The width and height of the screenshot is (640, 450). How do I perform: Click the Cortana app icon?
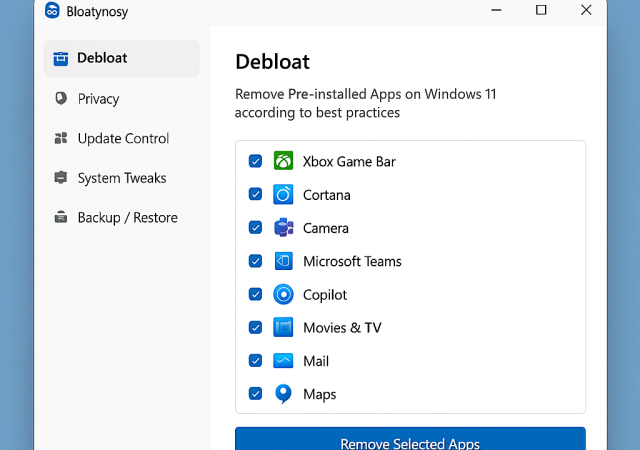pyautogui.click(x=284, y=194)
